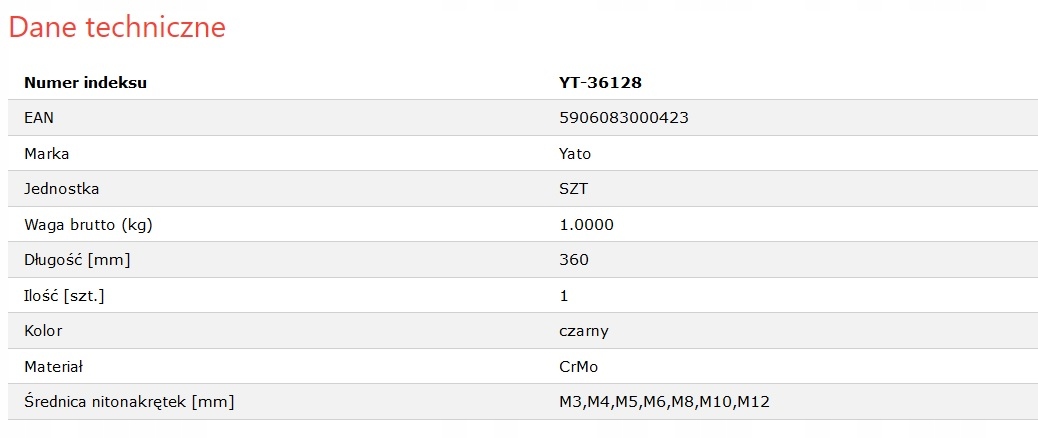
Task: Select the material value CrMo
Action: [x=579, y=367]
